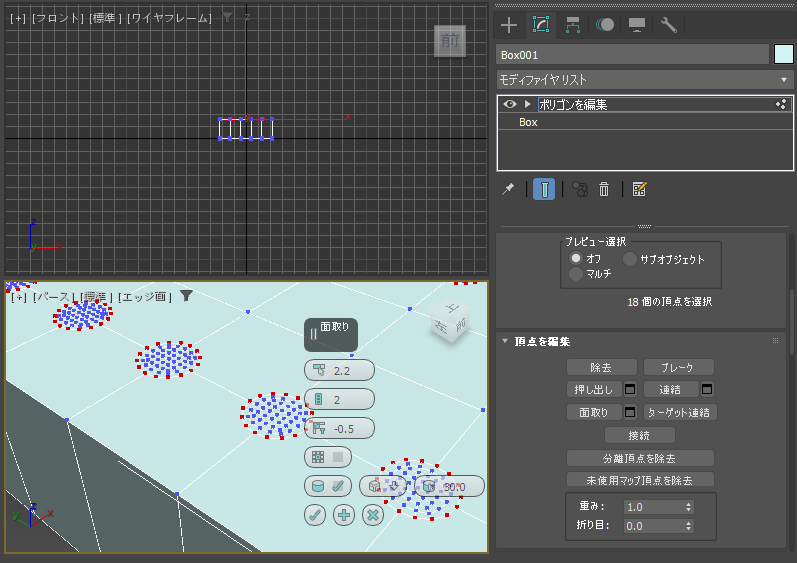Click the 接続 button

pyautogui.click(x=639, y=435)
